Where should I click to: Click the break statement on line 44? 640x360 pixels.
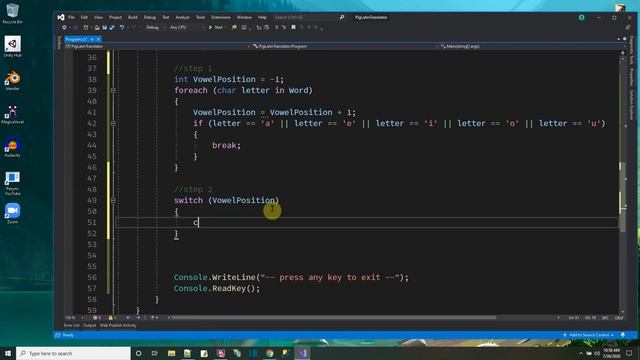(226, 145)
